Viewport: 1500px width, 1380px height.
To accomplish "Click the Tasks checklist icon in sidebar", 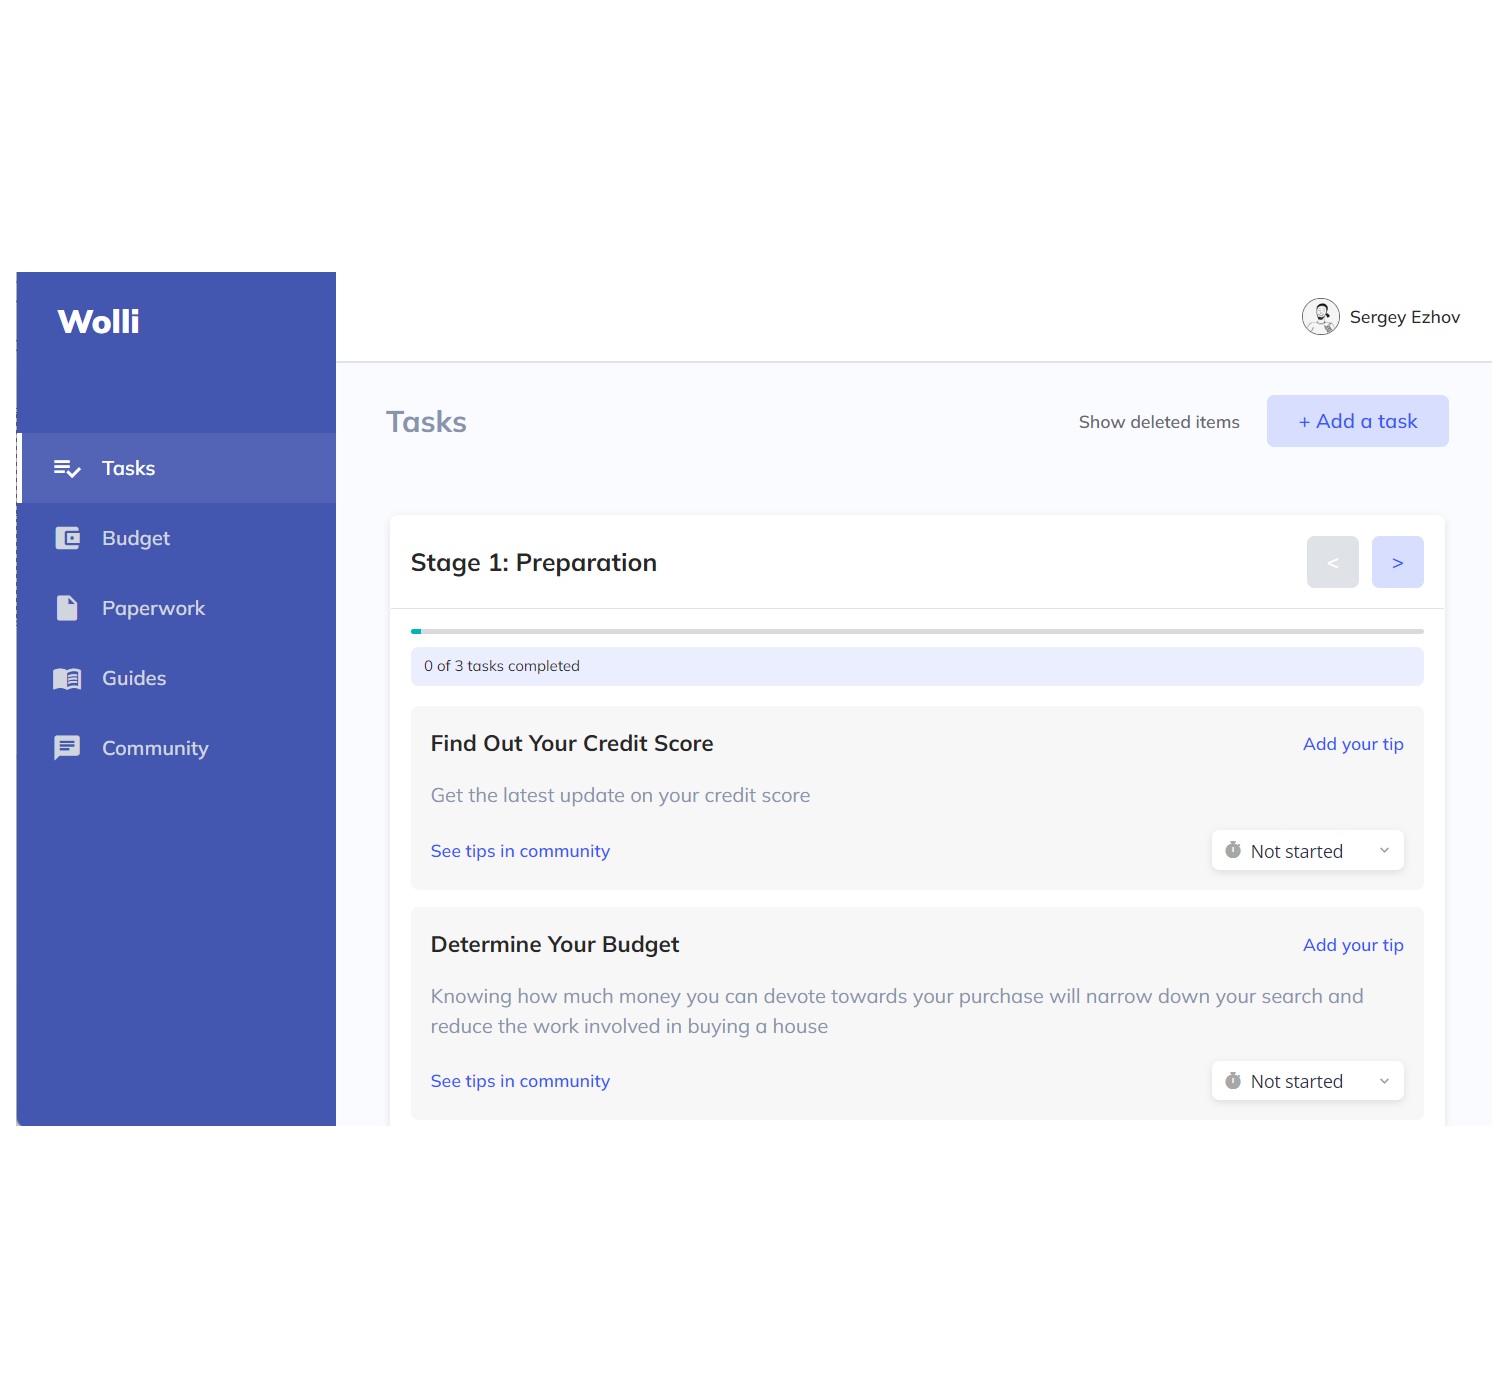I will (67, 468).
